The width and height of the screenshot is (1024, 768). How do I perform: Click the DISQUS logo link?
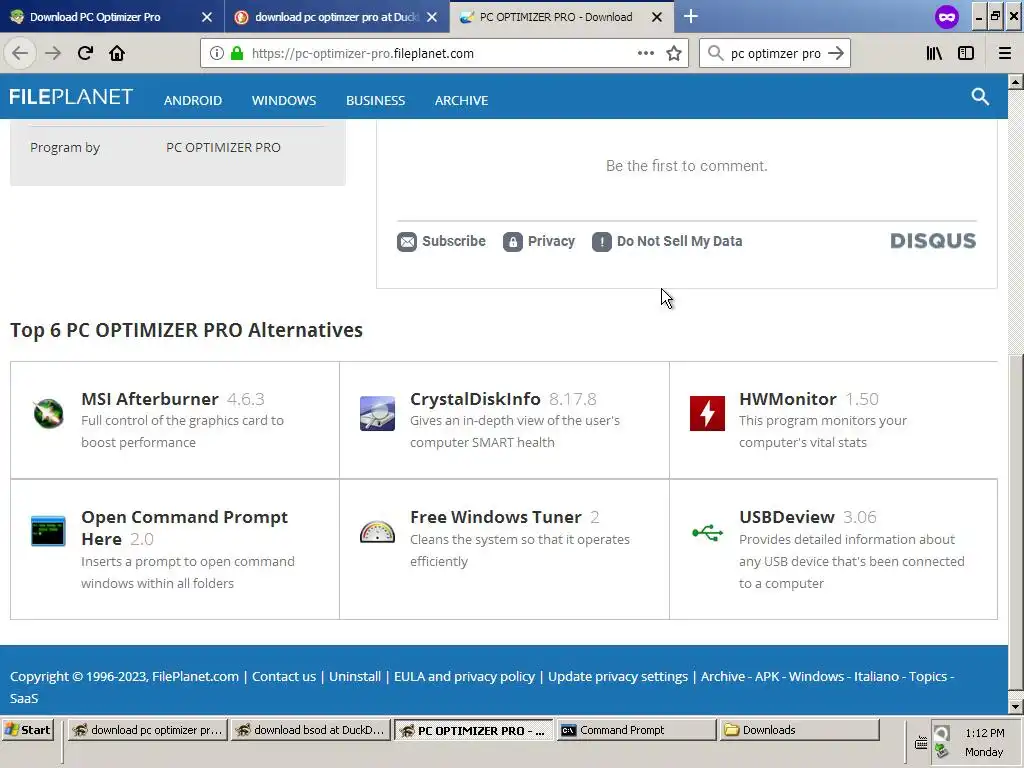click(933, 241)
